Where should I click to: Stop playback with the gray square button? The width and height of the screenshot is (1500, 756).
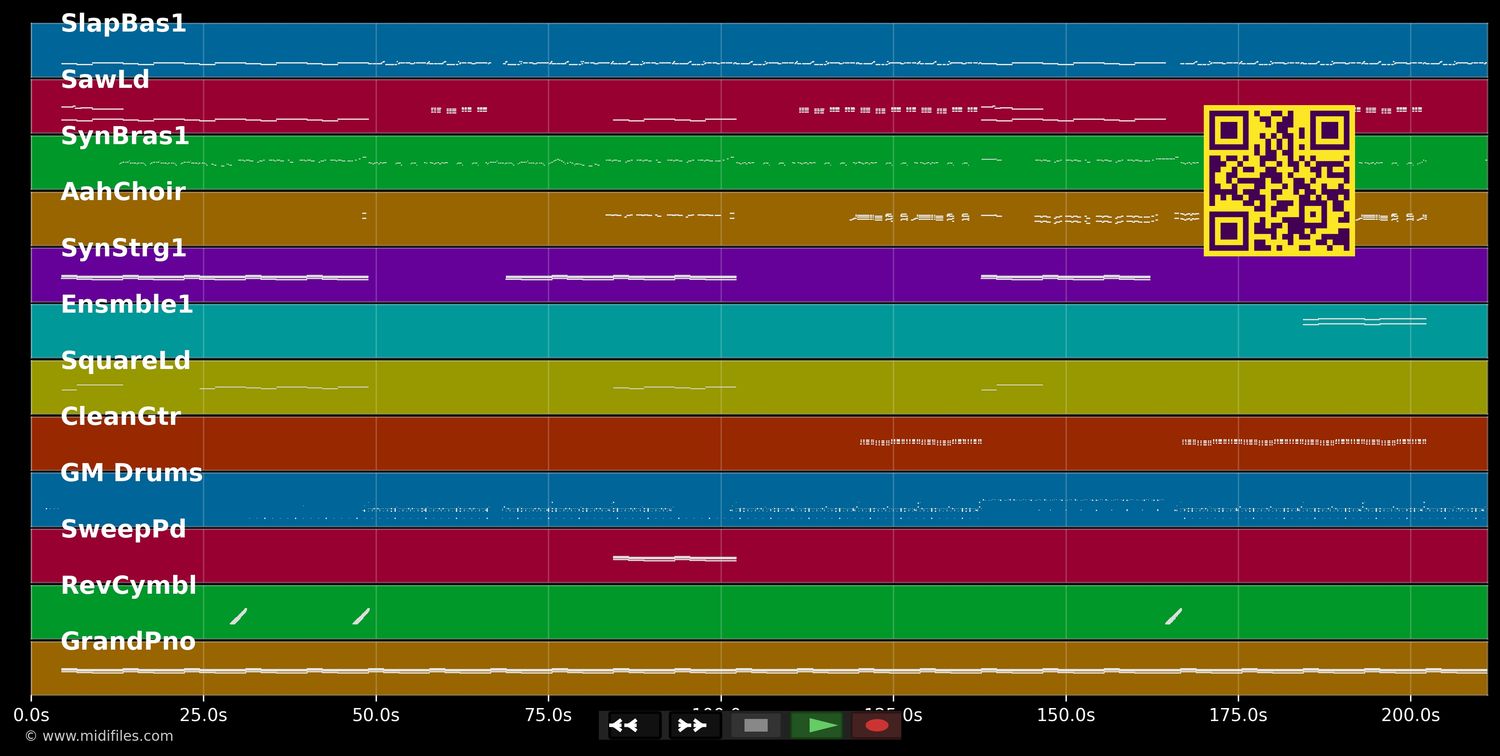756,725
